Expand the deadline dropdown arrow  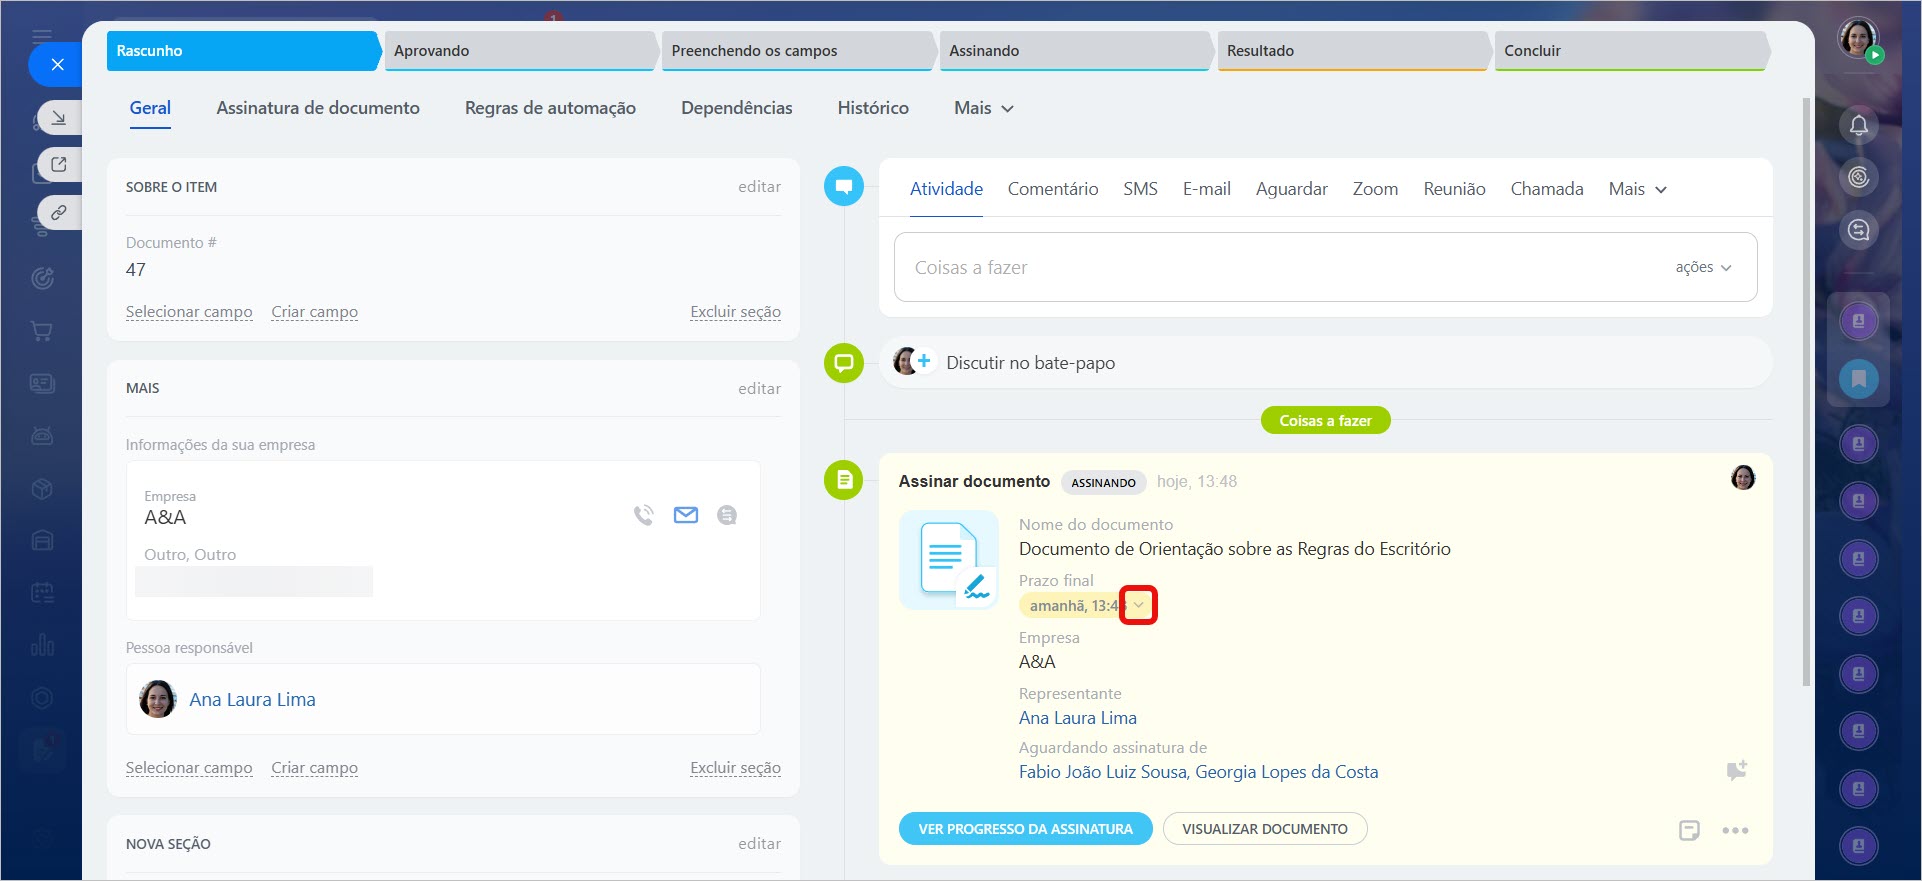pyautogui.click(x=1138, y=605)
